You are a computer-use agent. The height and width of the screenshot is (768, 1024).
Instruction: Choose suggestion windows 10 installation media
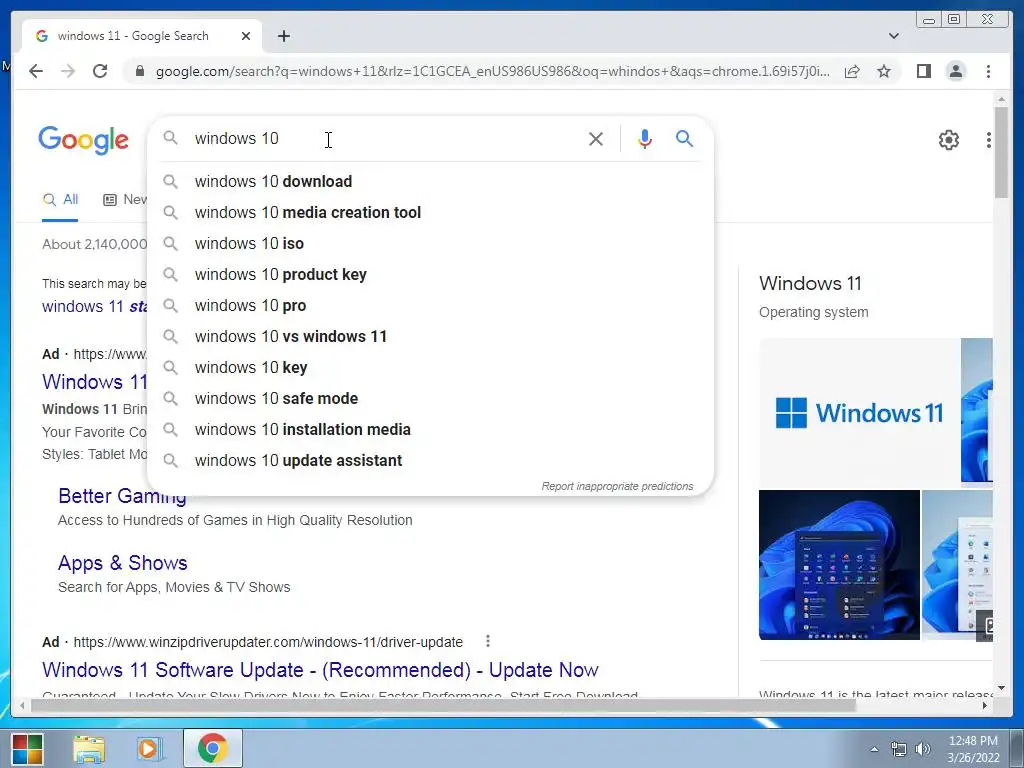431,430
